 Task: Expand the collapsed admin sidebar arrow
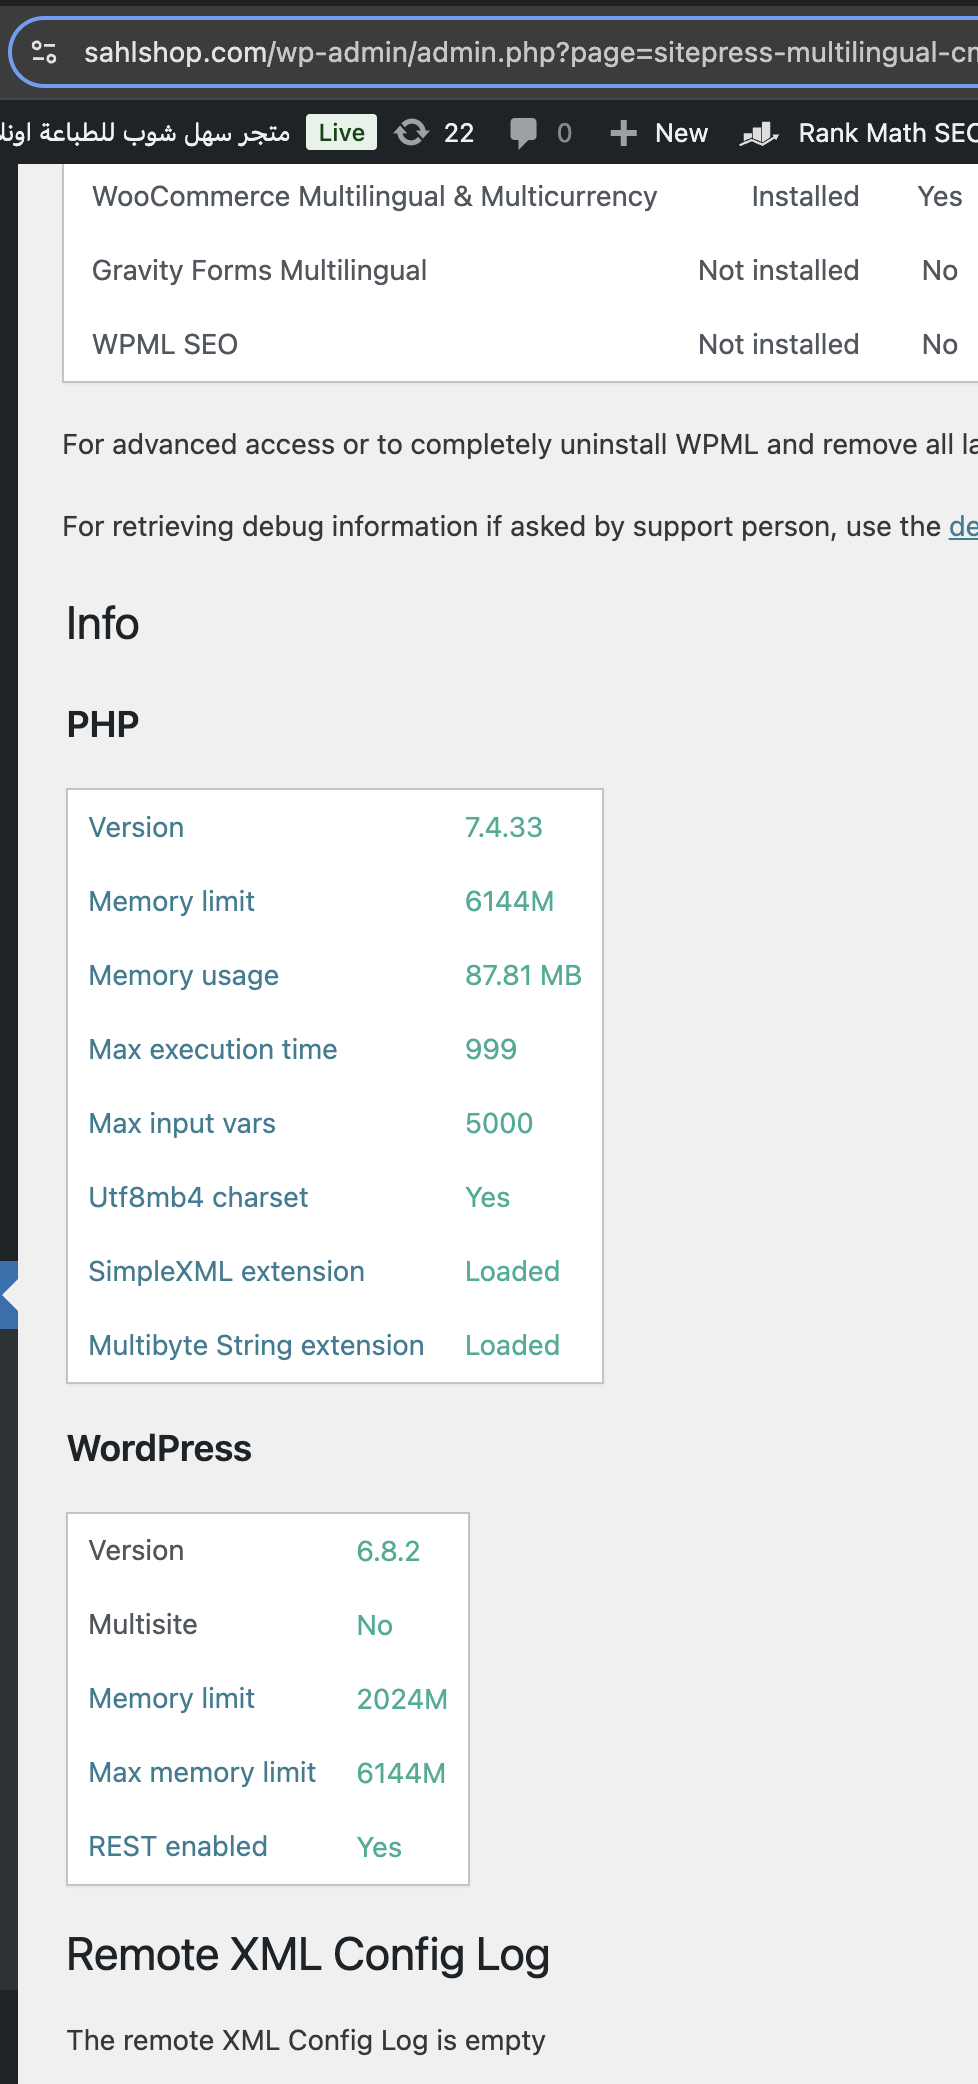tap(9, 1295)
